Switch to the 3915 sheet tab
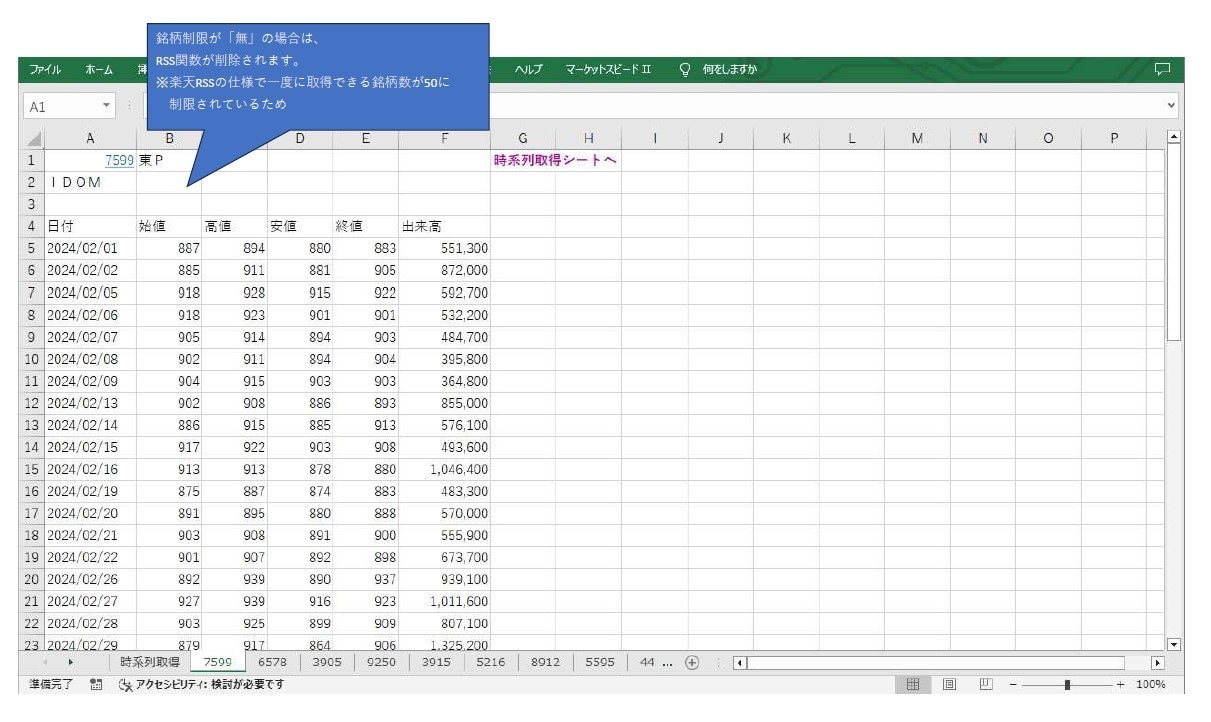This screenshot has width=1211, height=722. (x=436, y=662)
